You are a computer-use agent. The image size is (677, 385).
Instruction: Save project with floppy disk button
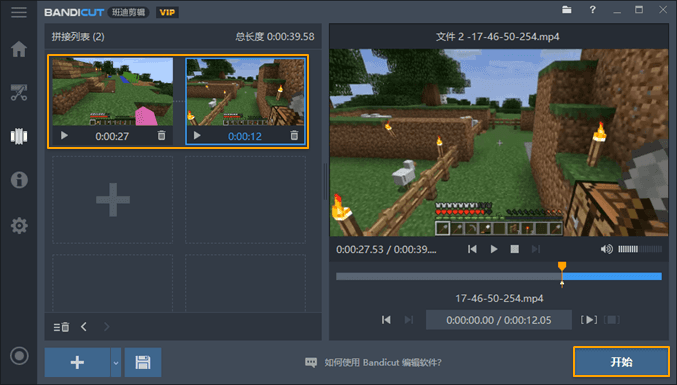(x=143, y=362)
